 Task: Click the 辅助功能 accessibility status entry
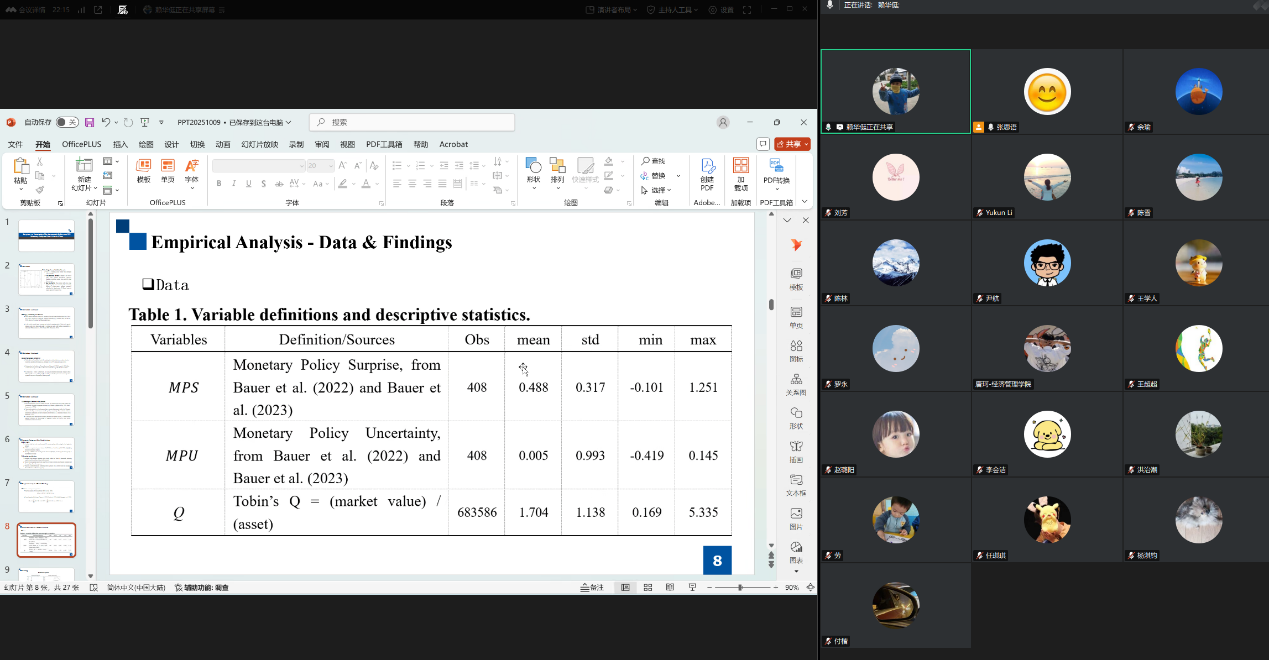click(201, 588)
